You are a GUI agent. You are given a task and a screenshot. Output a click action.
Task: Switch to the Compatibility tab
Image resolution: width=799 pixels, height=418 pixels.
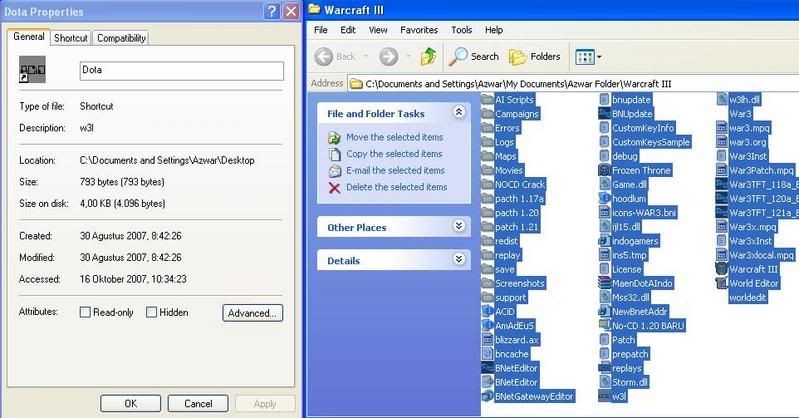[121, 38]
